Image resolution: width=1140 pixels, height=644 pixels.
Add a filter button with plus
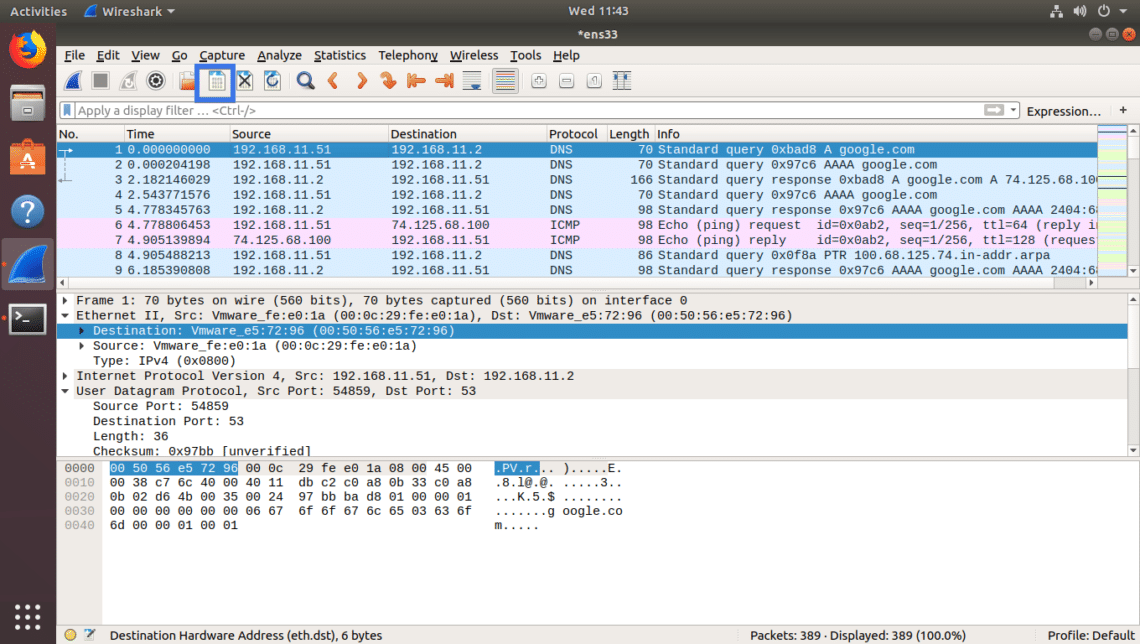pos(1123,110)
